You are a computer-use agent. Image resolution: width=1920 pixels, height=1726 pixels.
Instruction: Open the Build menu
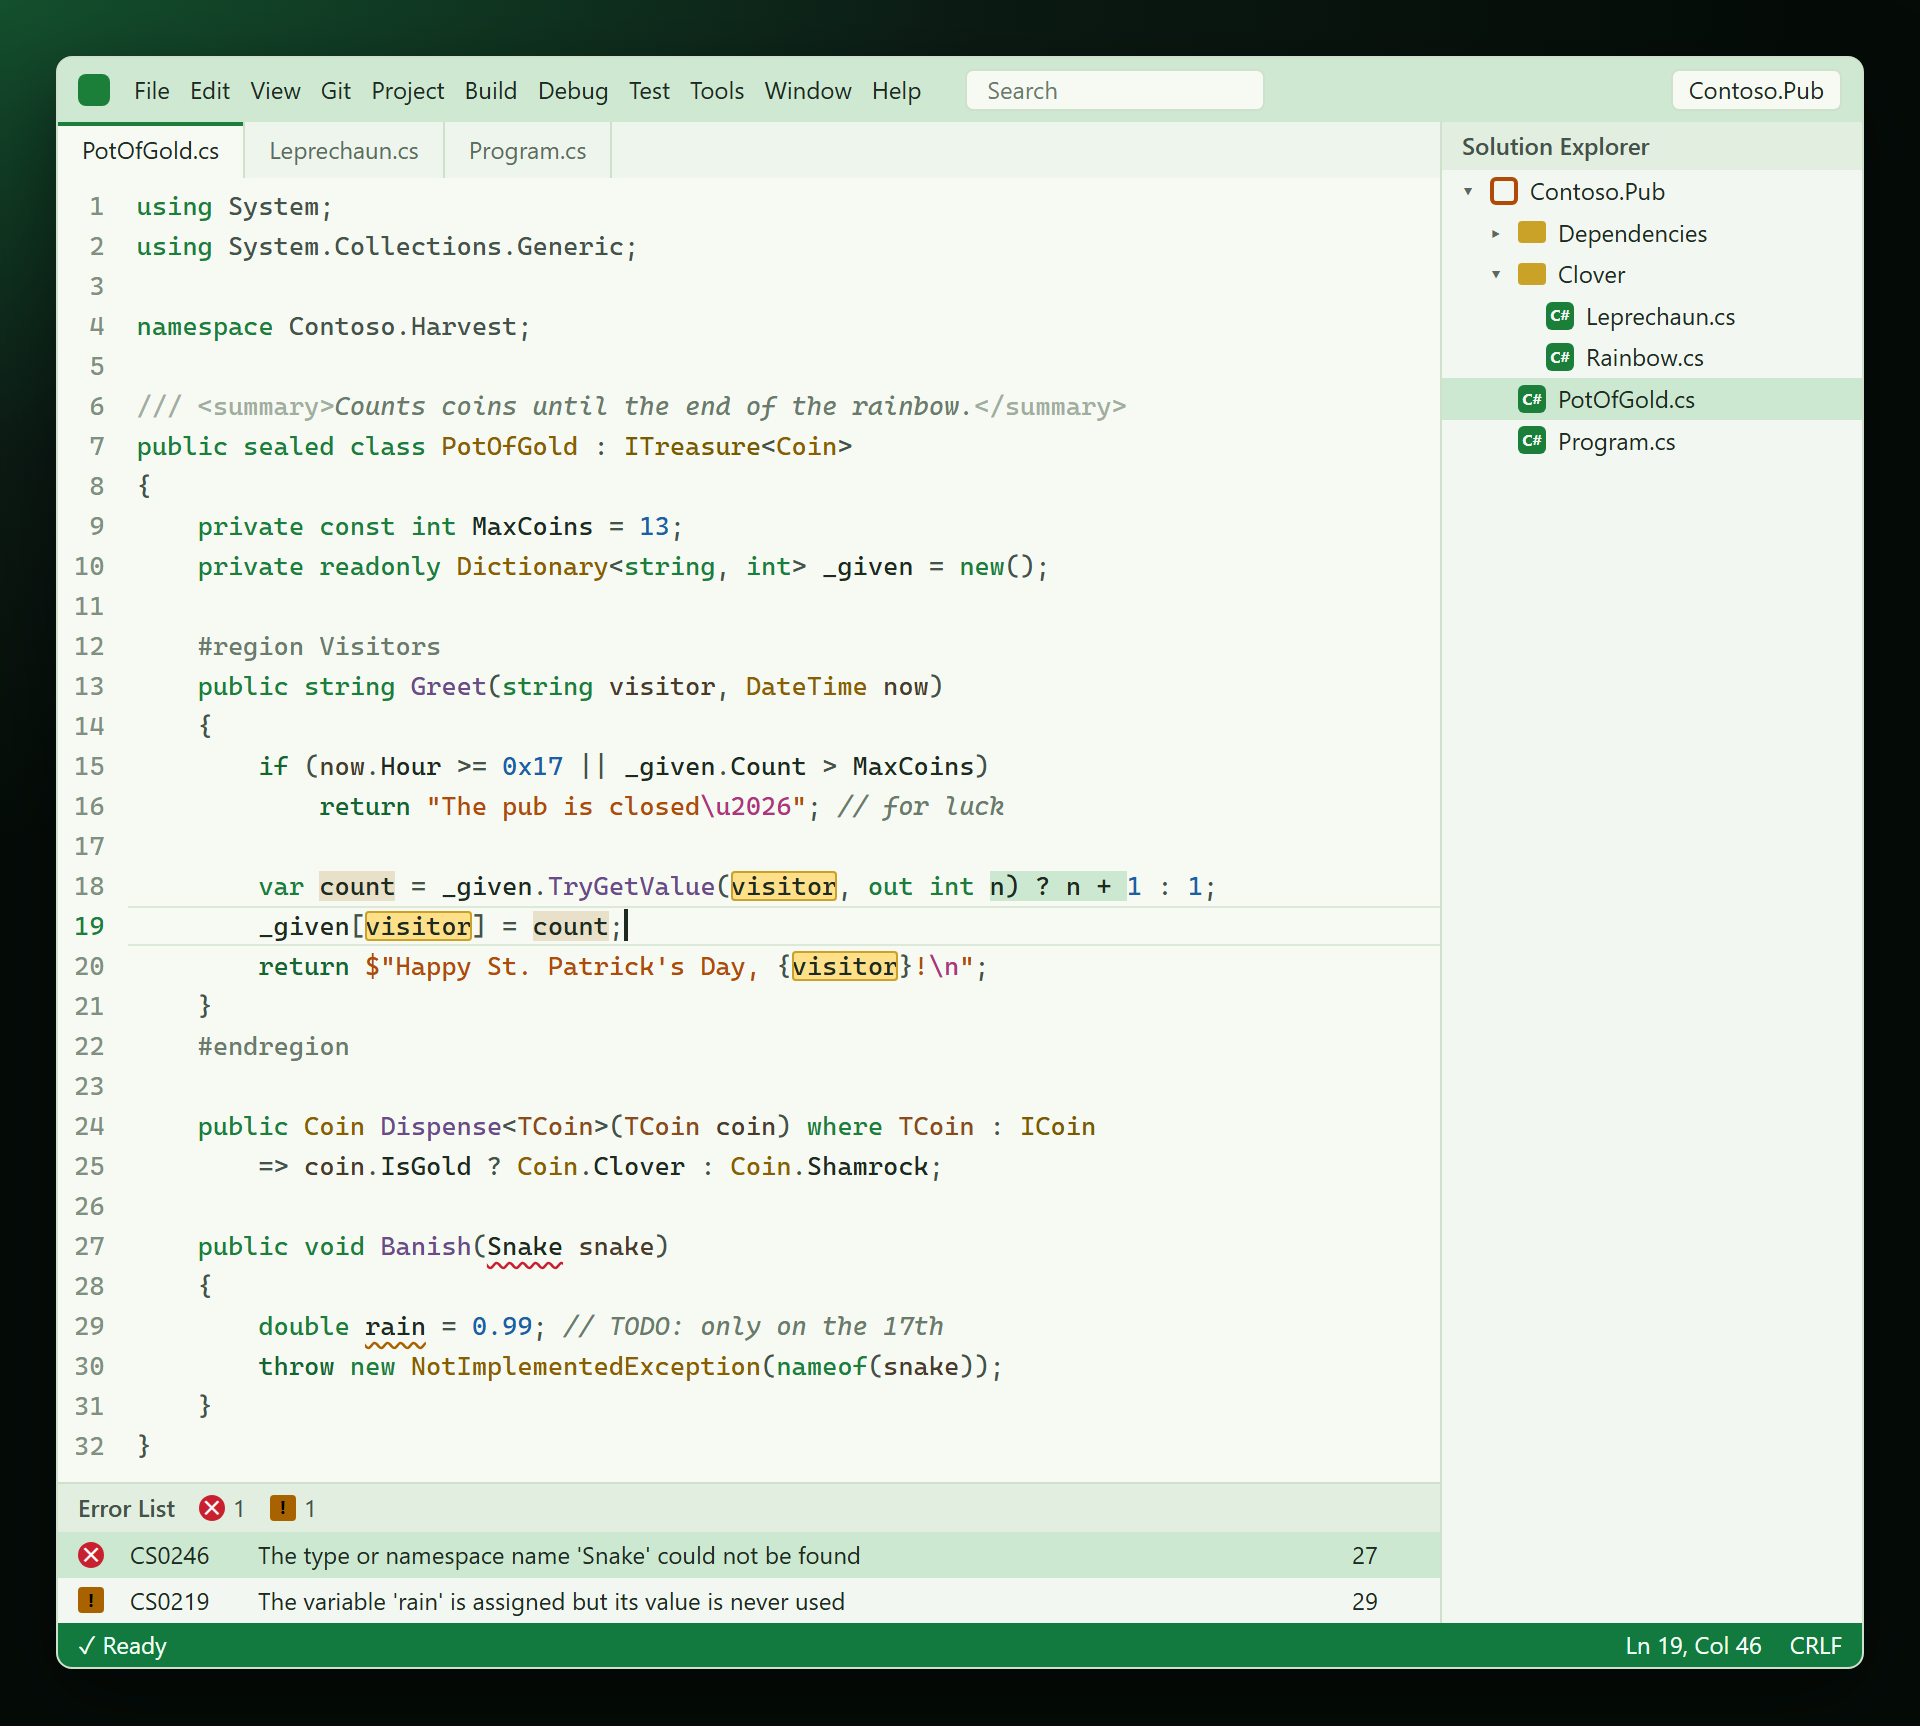(491, 91)
